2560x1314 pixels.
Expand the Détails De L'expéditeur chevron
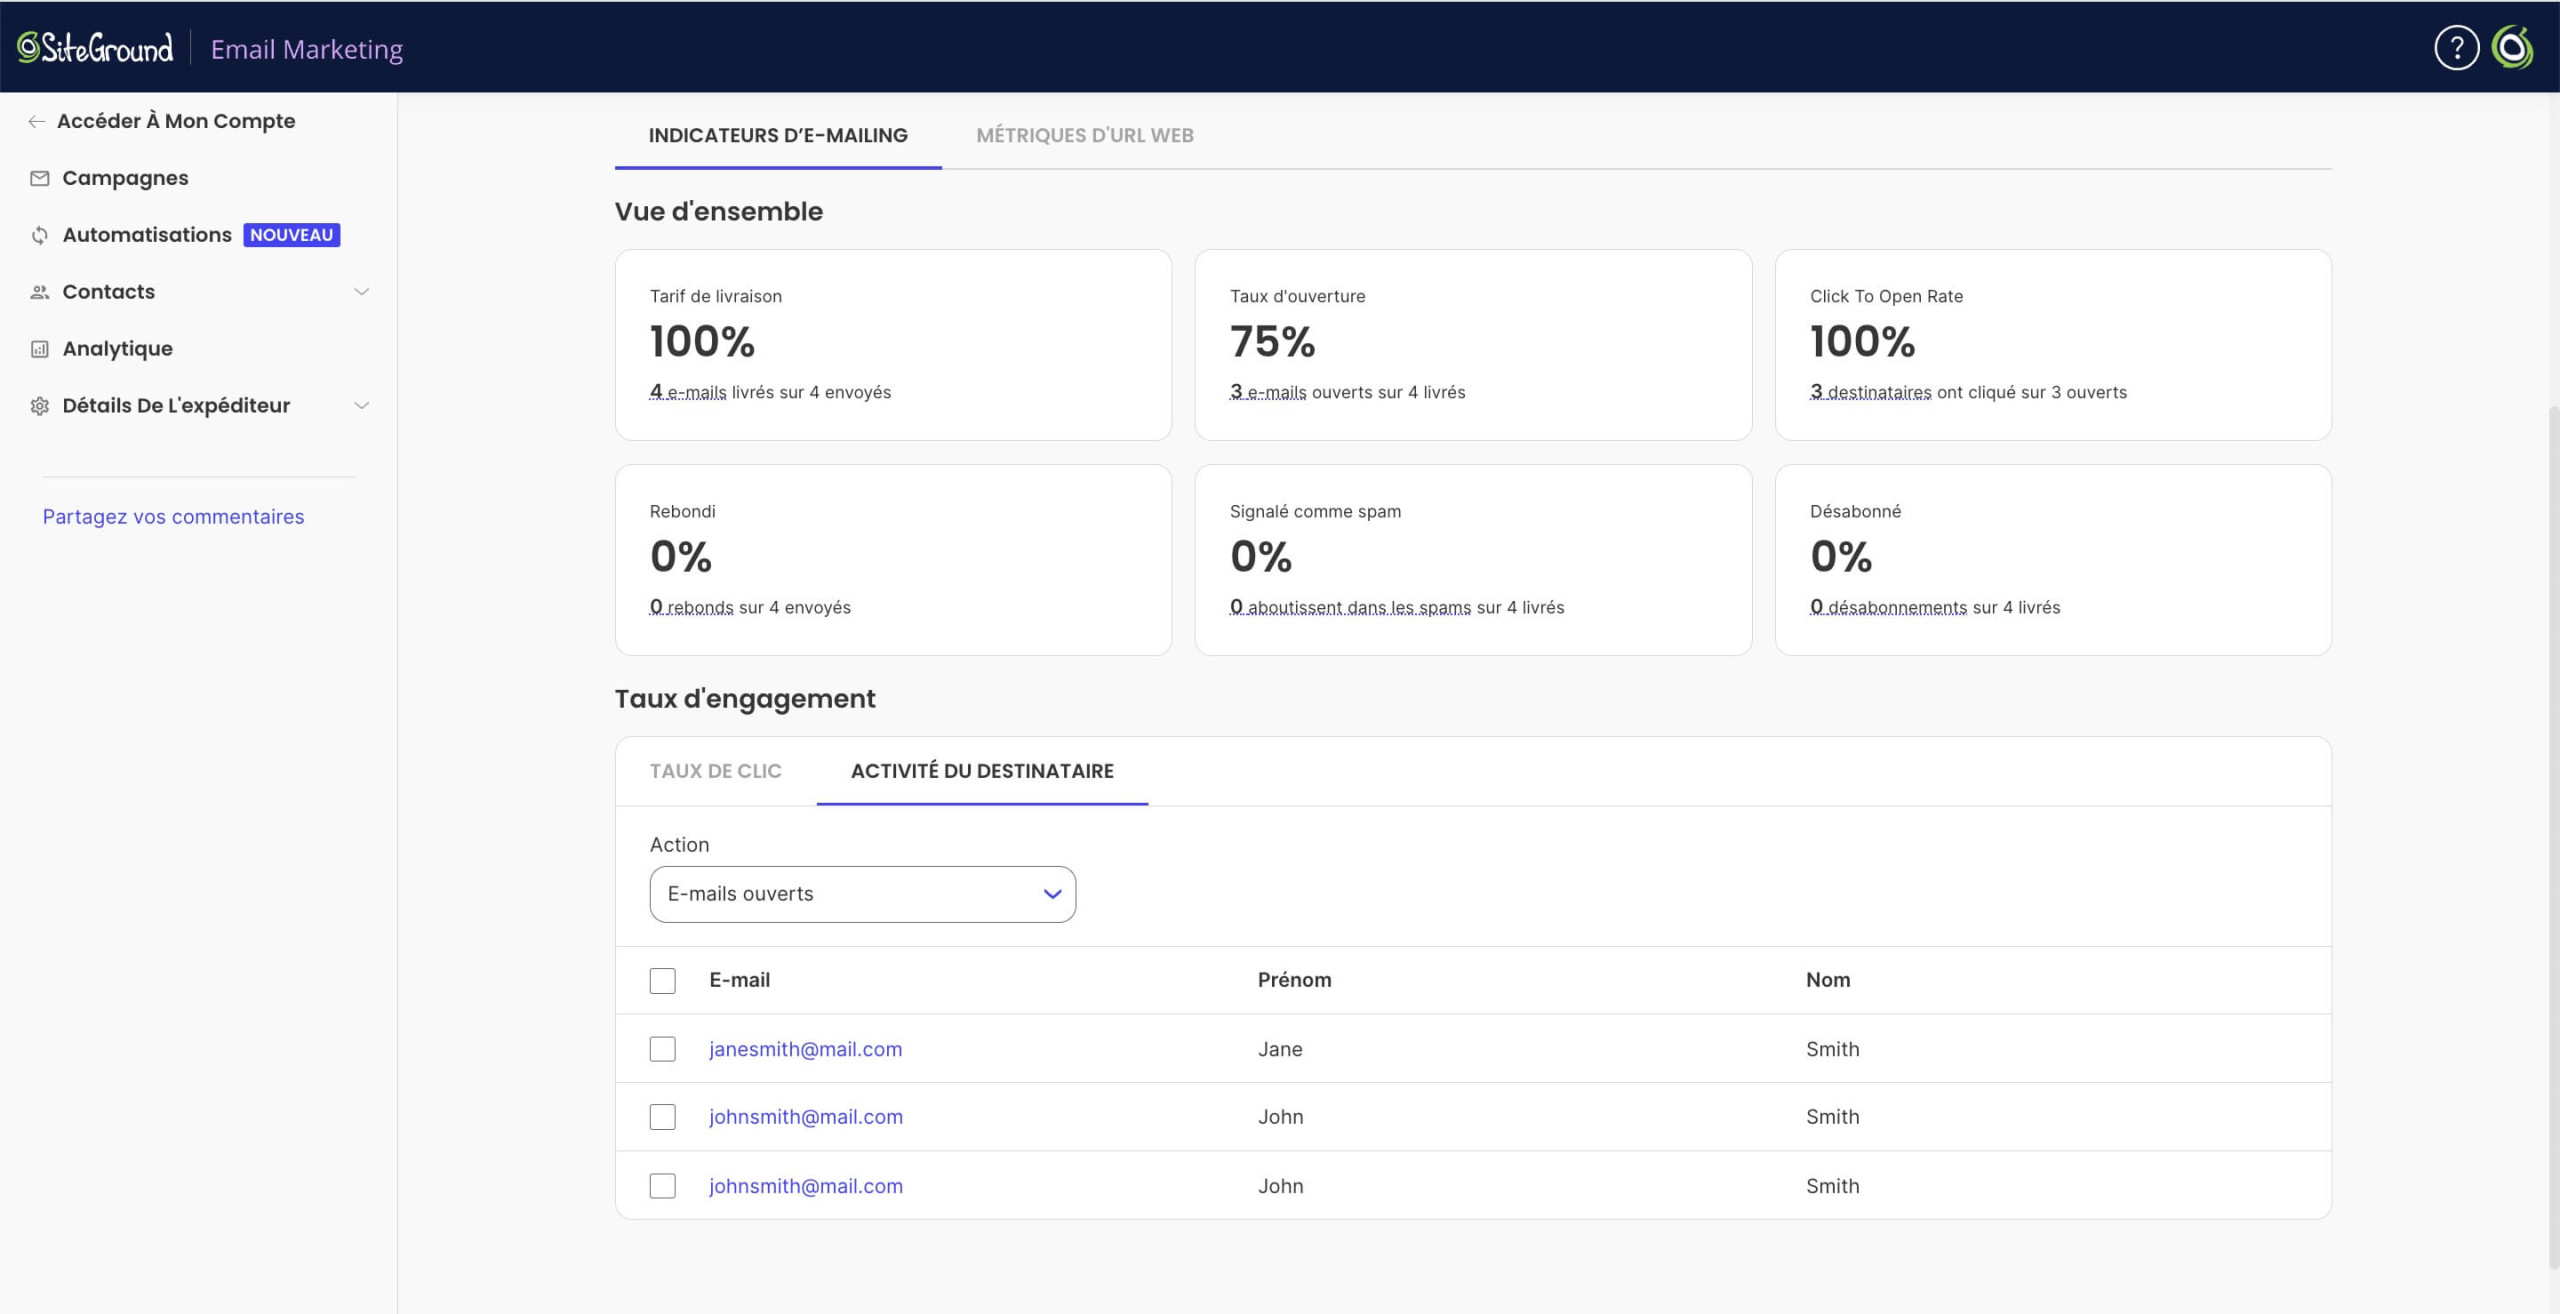point(362,406)
